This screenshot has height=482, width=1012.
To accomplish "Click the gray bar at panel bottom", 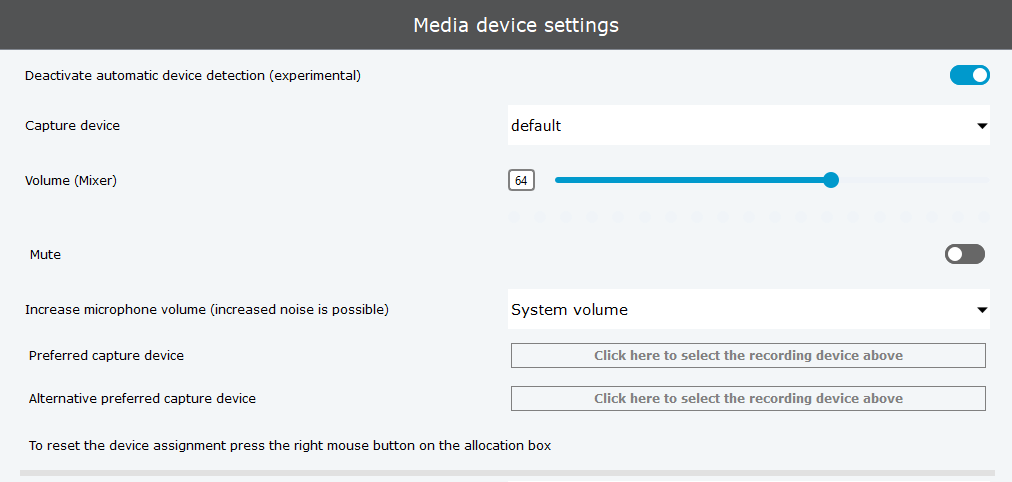I will [x=507, y=472].
